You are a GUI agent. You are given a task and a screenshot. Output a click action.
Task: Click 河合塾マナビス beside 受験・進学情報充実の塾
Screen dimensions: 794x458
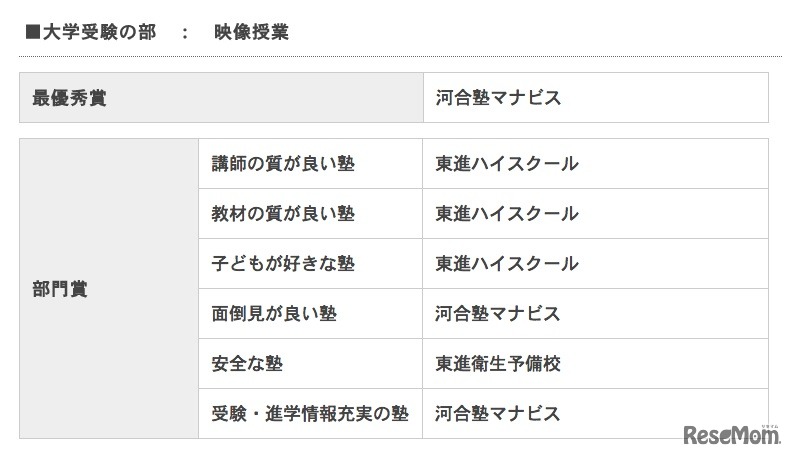[x=498, y=413]
